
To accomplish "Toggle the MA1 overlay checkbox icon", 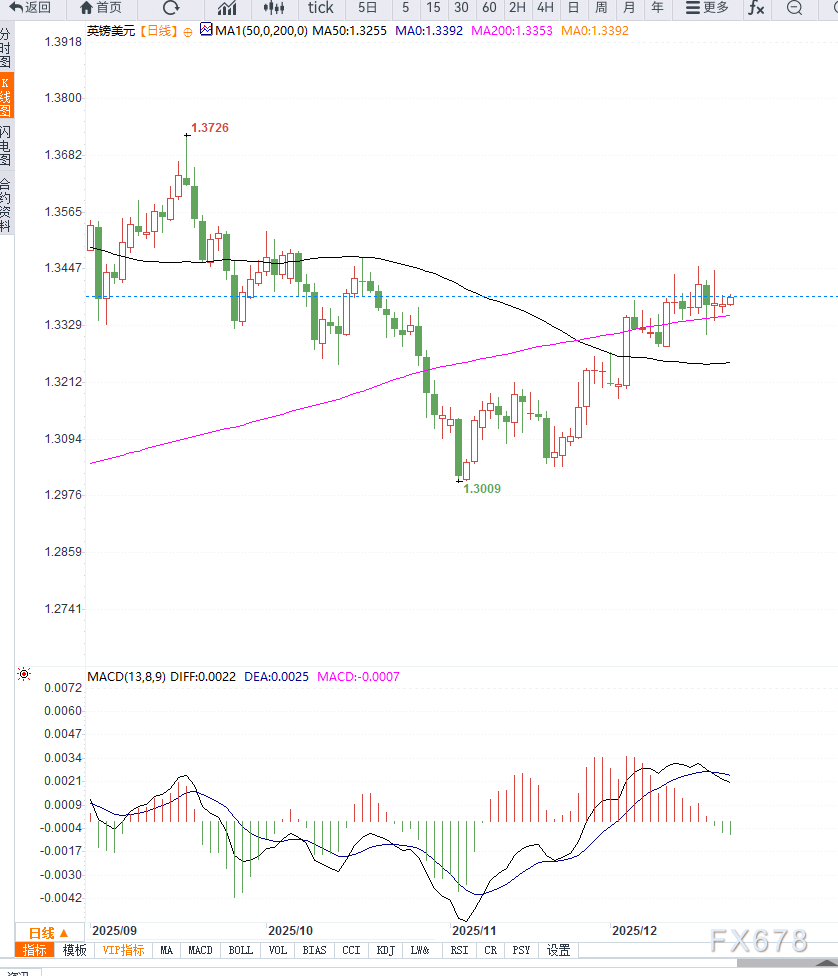I will 208,31.
